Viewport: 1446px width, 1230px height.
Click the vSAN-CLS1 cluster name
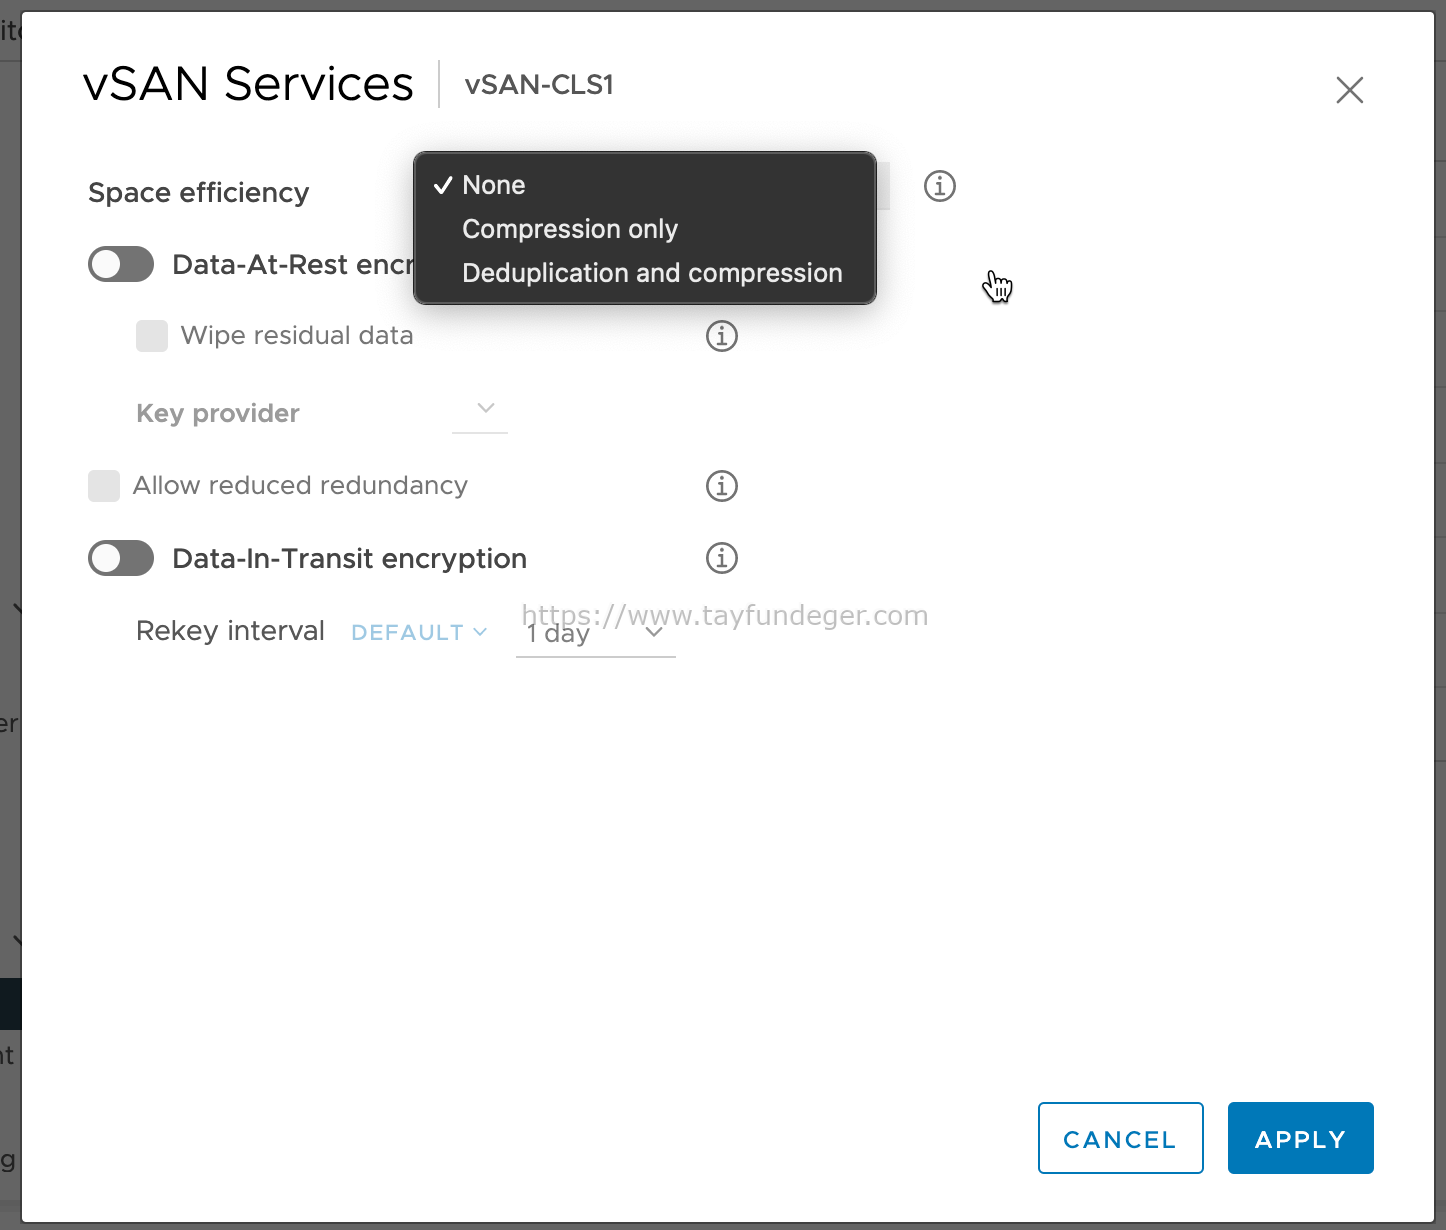(x=539, y=85)
